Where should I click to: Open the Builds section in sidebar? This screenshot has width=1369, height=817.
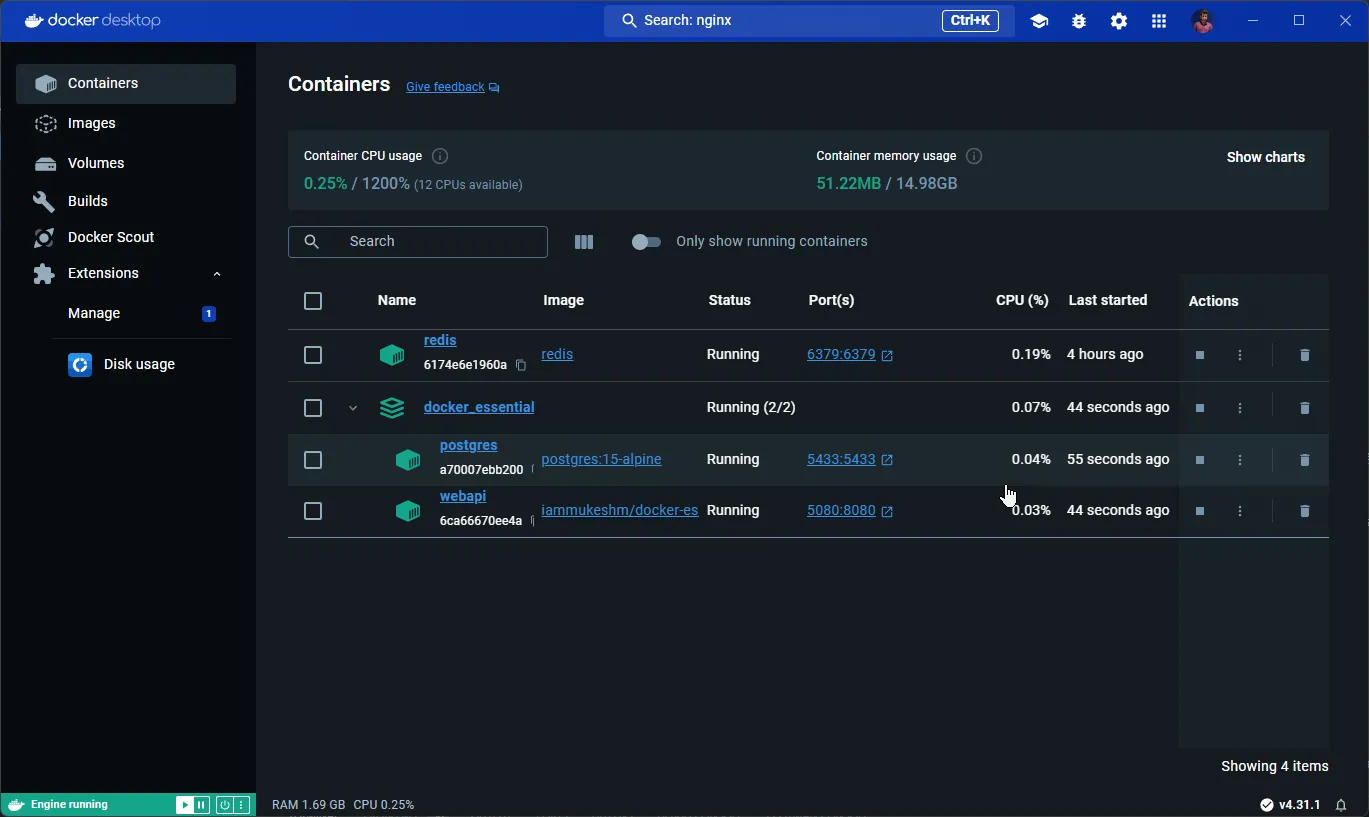[85, 200]
